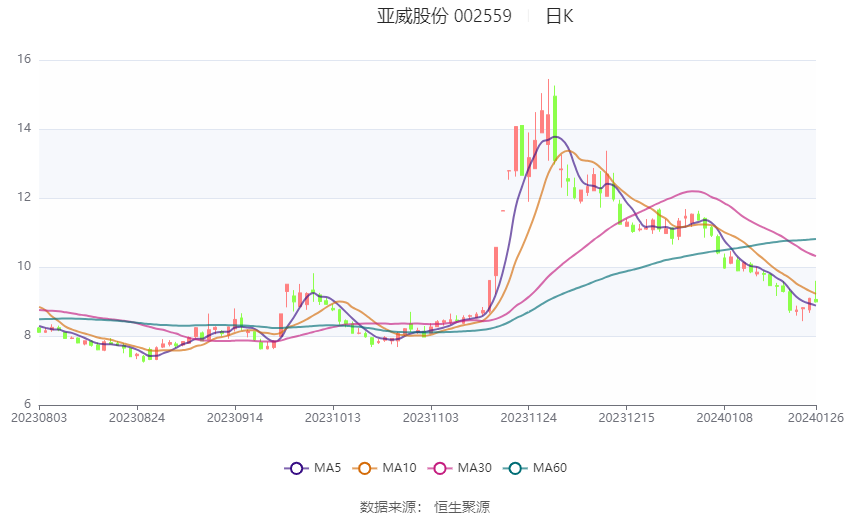The width and height of the screenshot is (850, 517).
Task: Click the y-axis value 8
Action: pyautogui.click(x=27, y=335)
